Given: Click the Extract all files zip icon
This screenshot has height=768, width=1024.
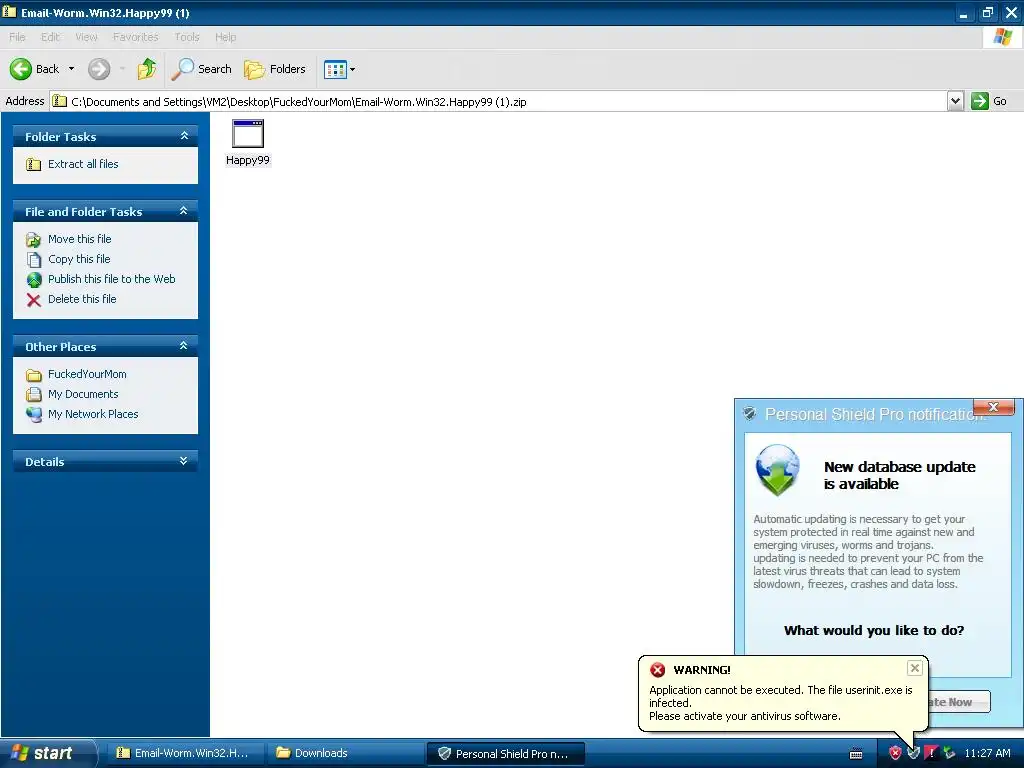Looking at the screenshot, I should pyautogui.click(x=33, y=165).
